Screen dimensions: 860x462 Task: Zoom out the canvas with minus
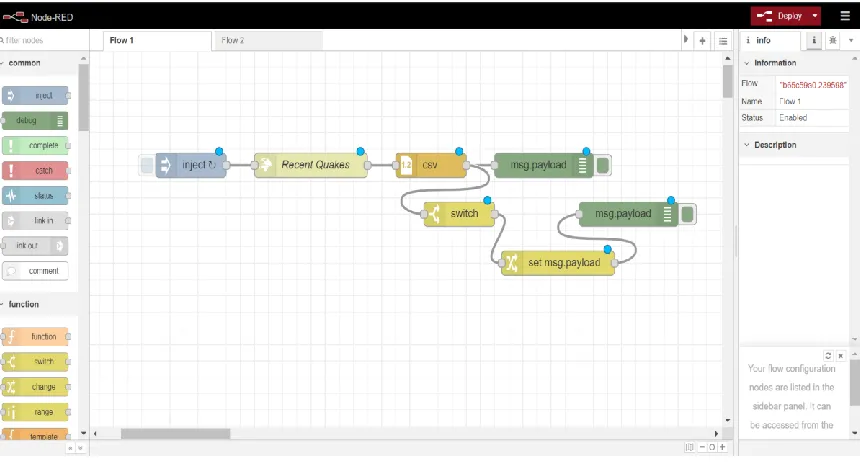click(x=702, y=447)
